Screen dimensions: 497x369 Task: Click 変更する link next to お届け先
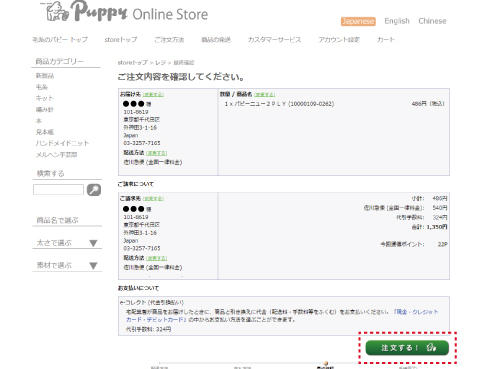pos(153,95)
